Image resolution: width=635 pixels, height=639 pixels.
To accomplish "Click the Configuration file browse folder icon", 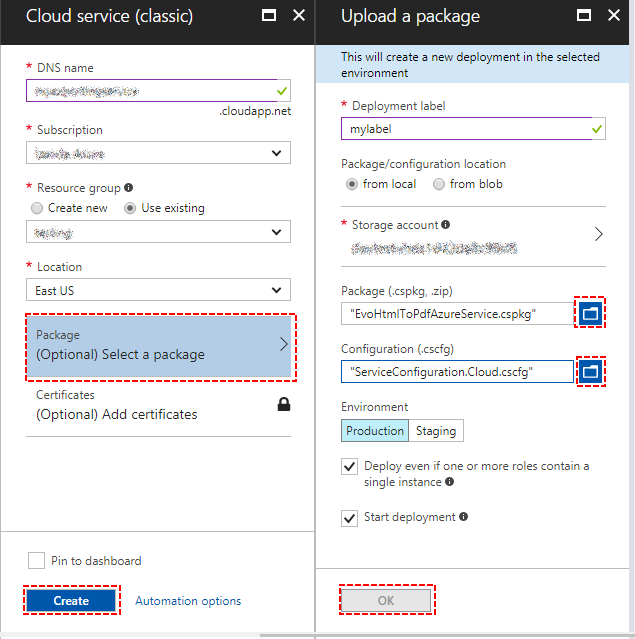I will [590, 371].
